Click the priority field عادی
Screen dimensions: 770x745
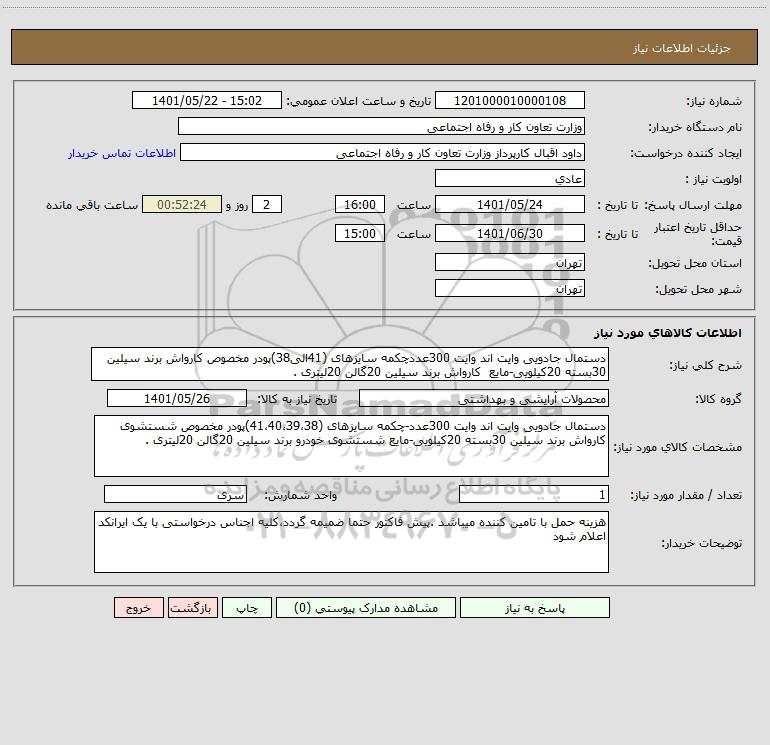(x=510, y=178)
